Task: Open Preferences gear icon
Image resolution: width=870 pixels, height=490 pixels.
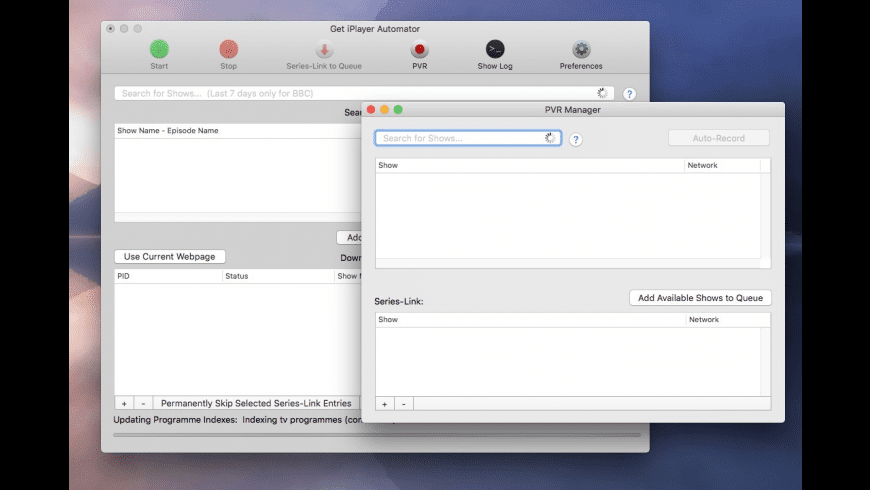Action: click(x=581, y=49)
